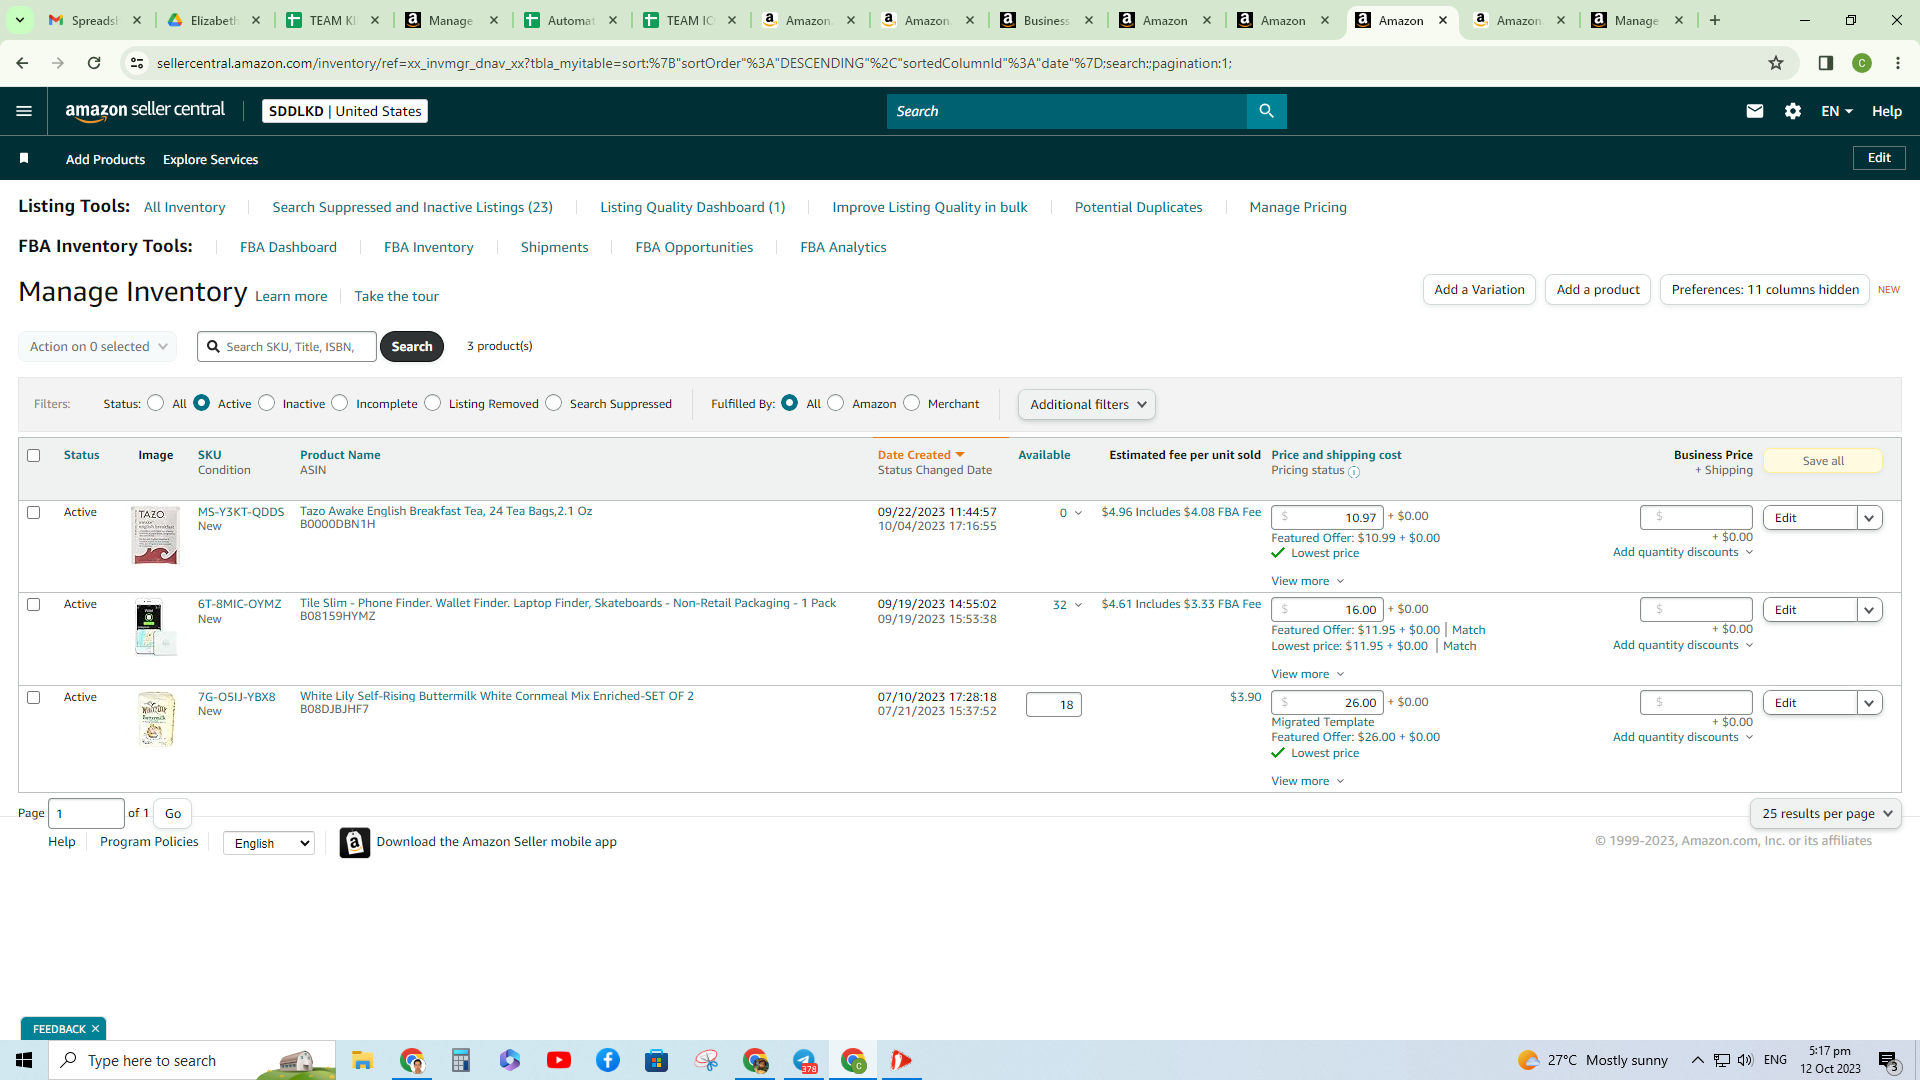Open FBA Inventory tools
1920x1080 pixels.
429,247
